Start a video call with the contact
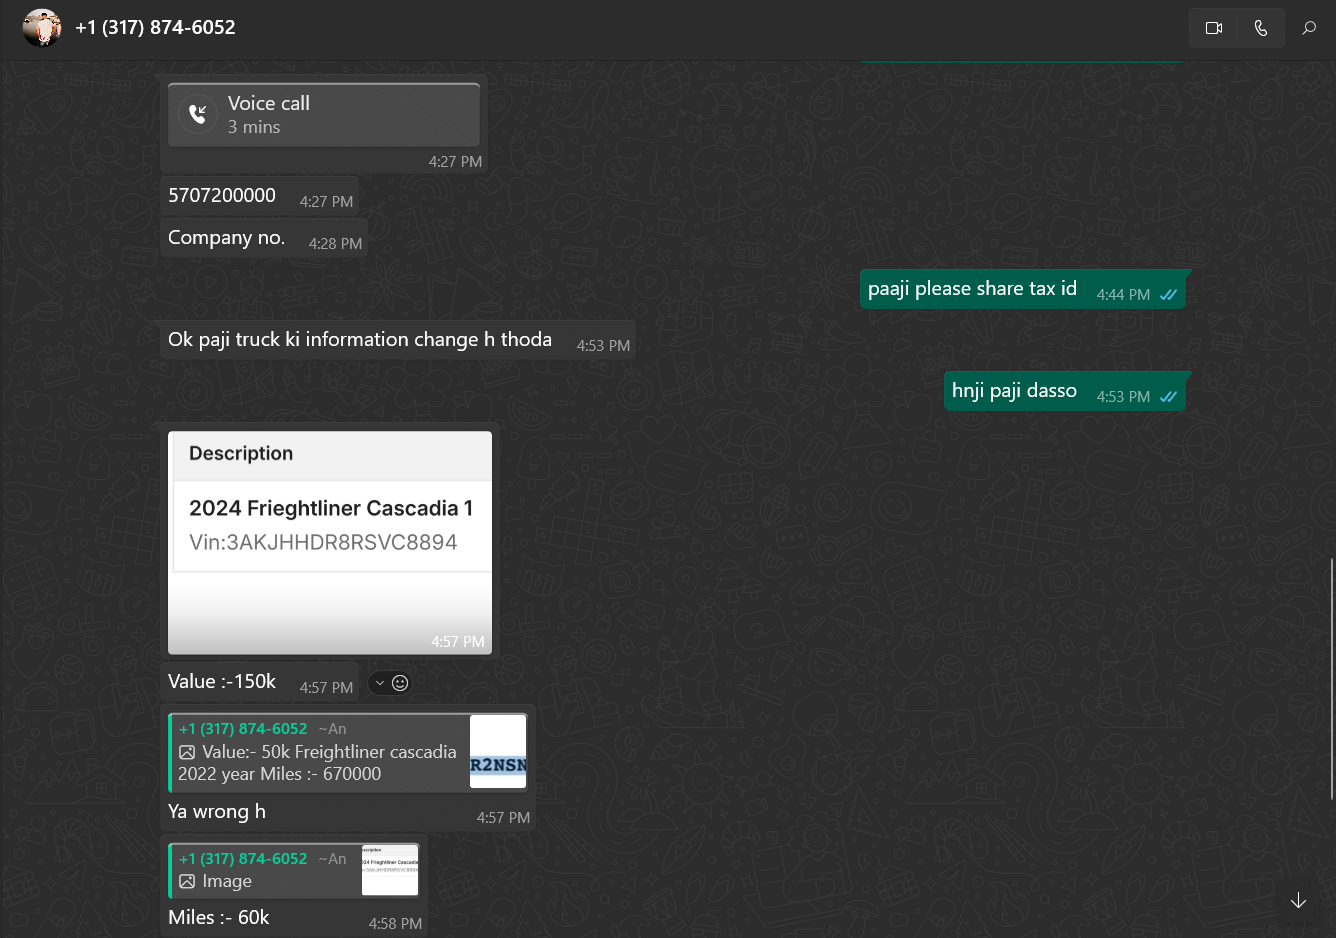 click(1214, 28)
